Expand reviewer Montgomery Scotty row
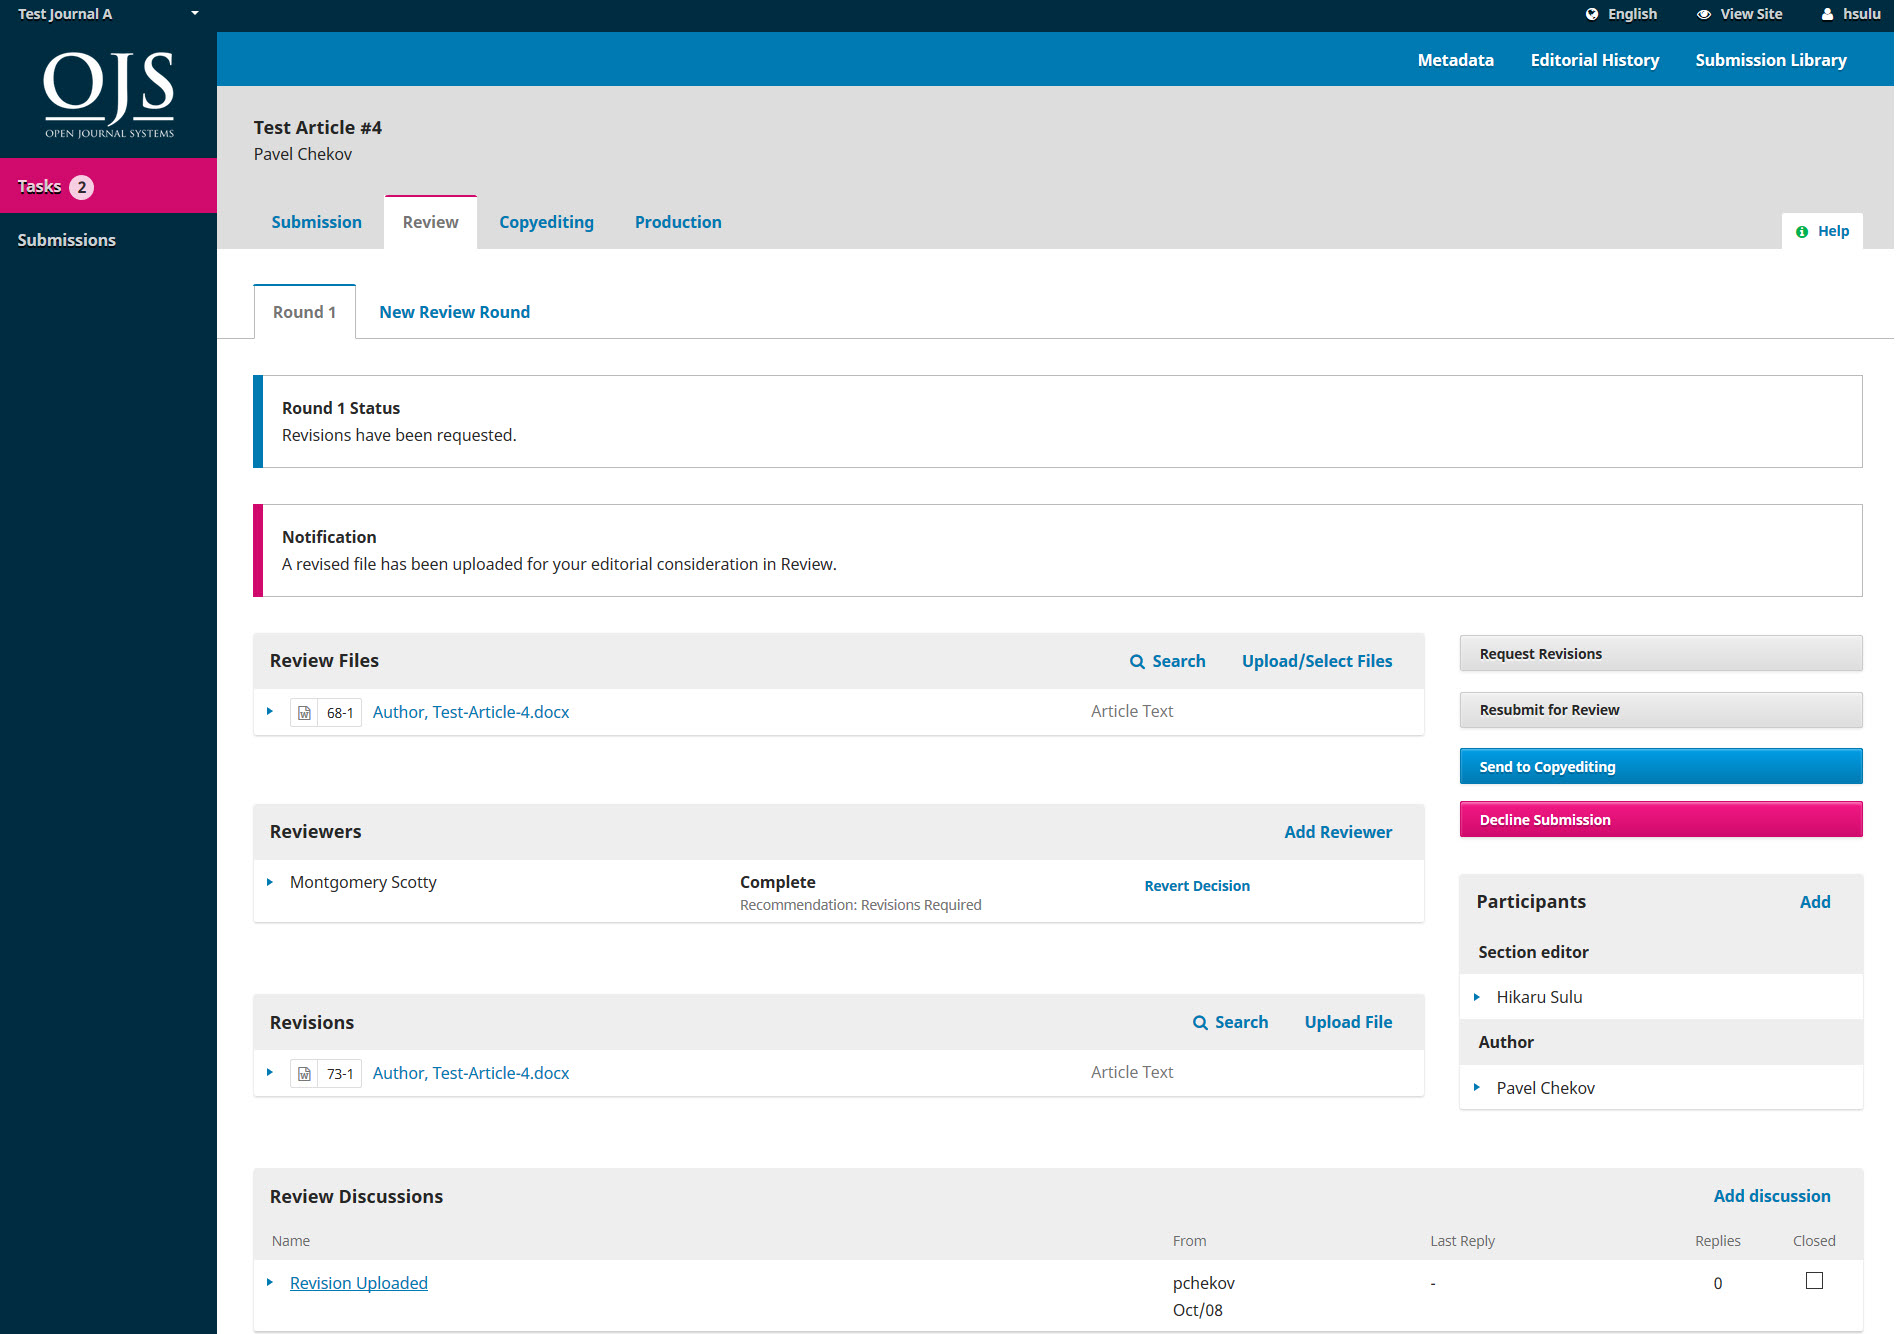Image resolution: width=1896 pixels, height=1334 pixels. [270, 882]
